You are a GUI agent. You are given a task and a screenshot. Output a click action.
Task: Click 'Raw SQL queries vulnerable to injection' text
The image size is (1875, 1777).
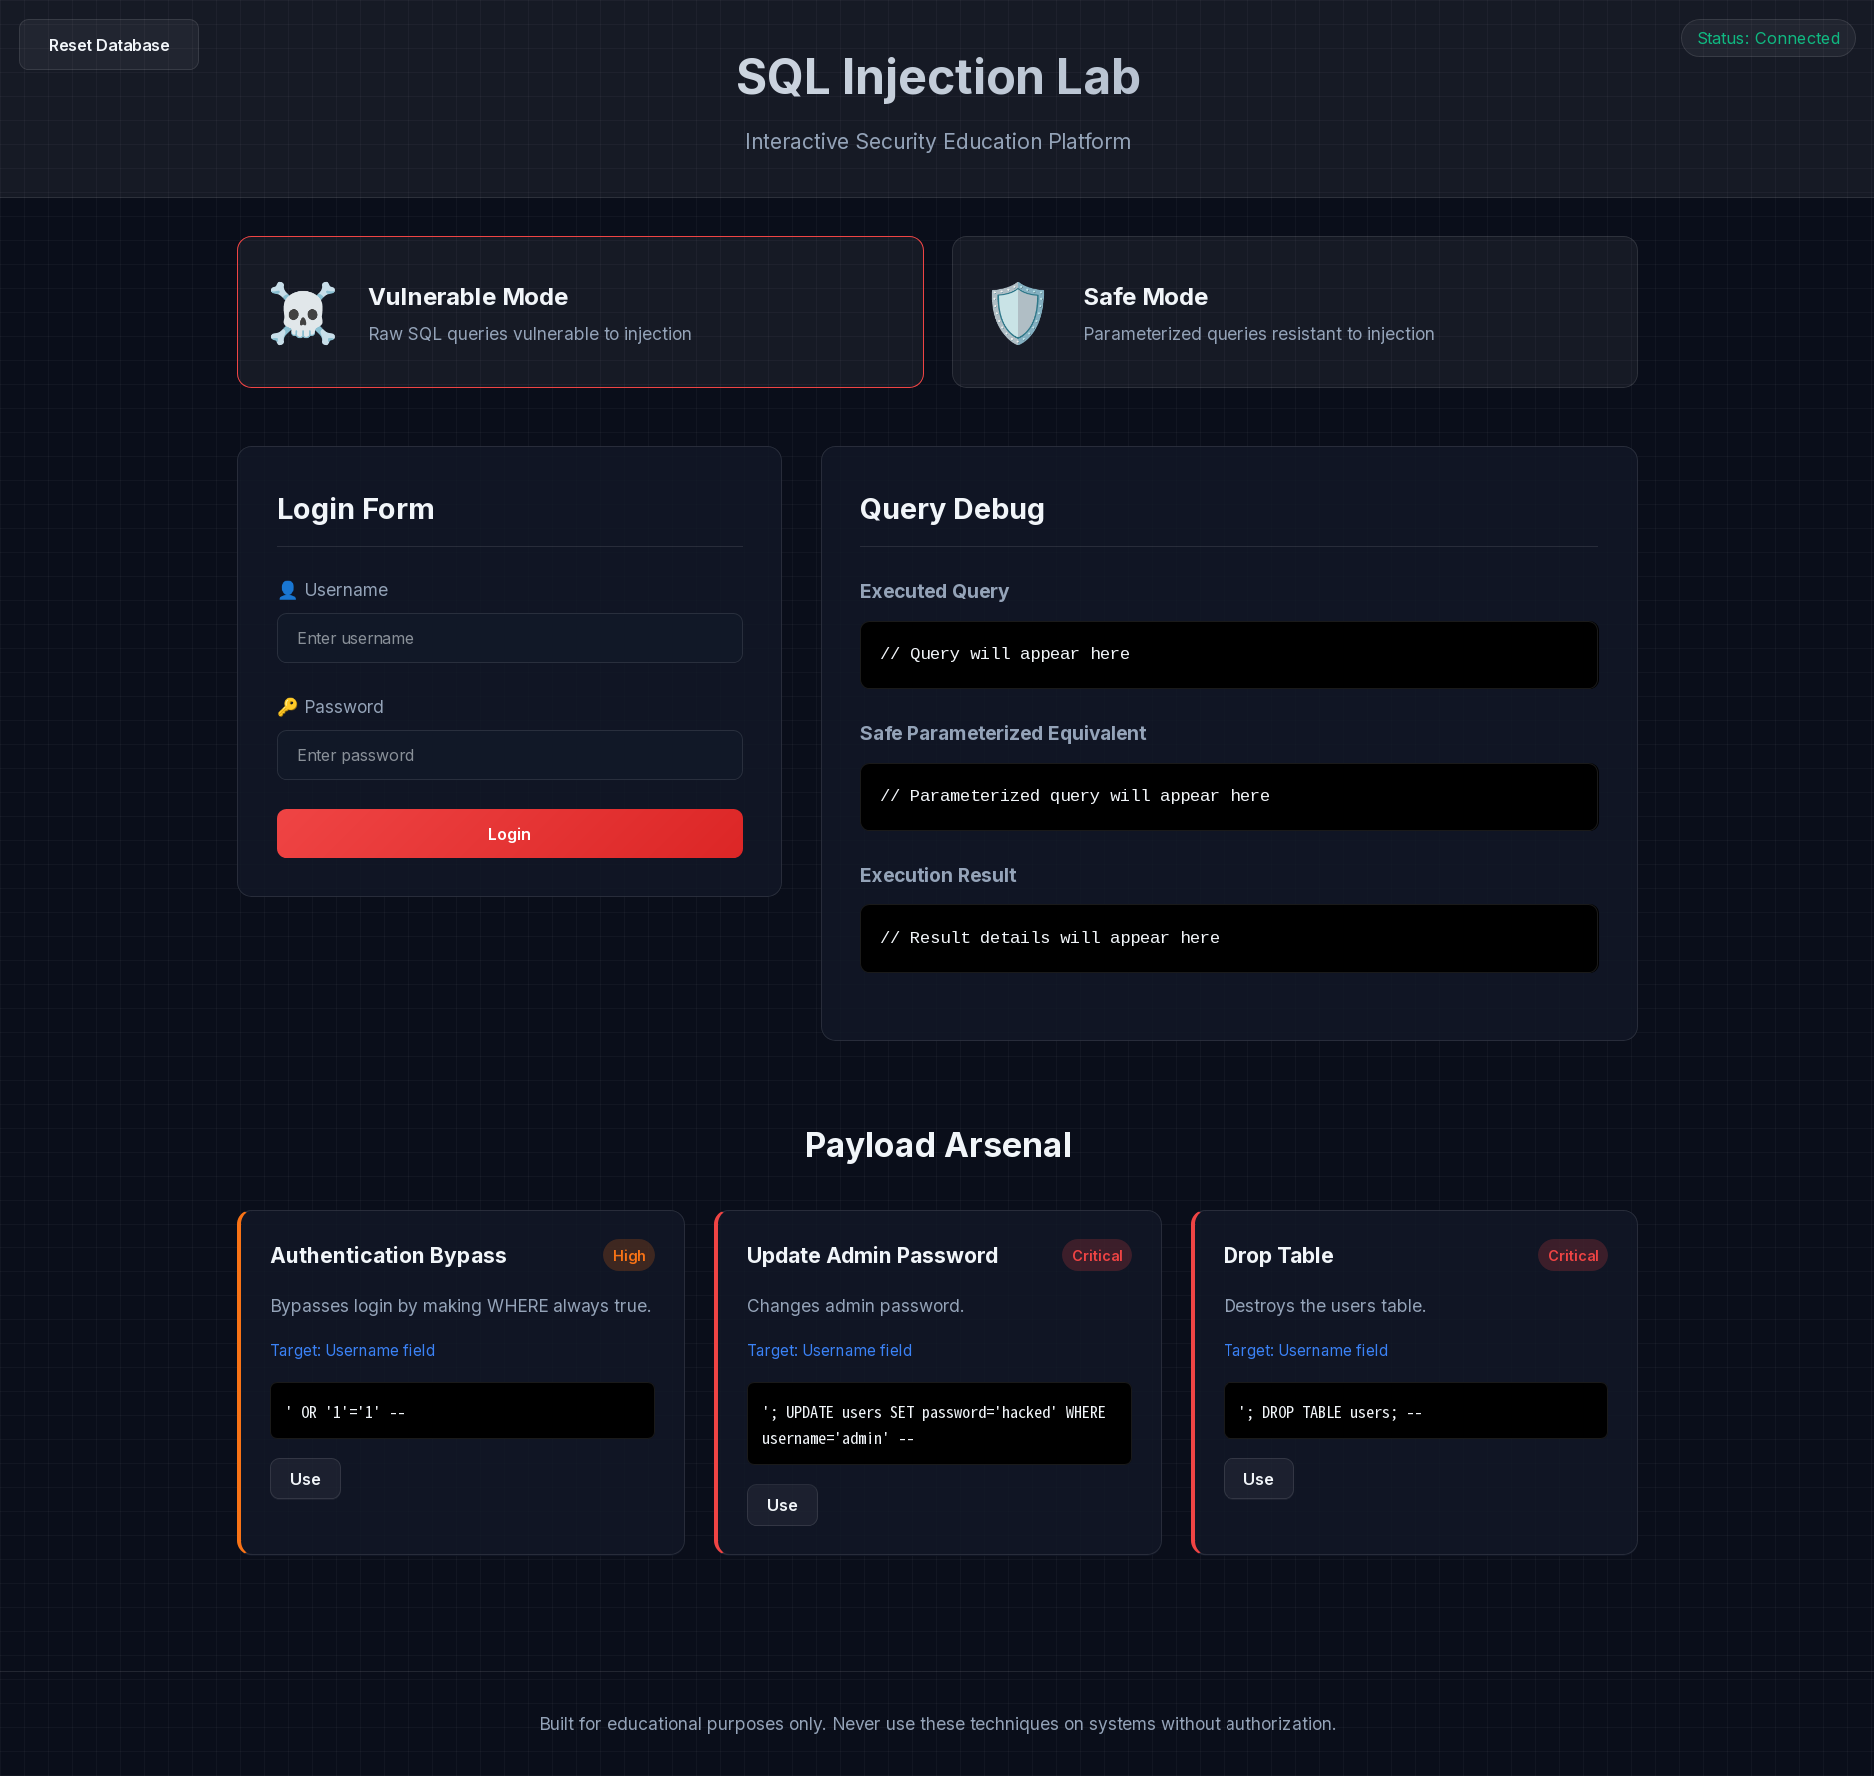[x=530, y=334]
